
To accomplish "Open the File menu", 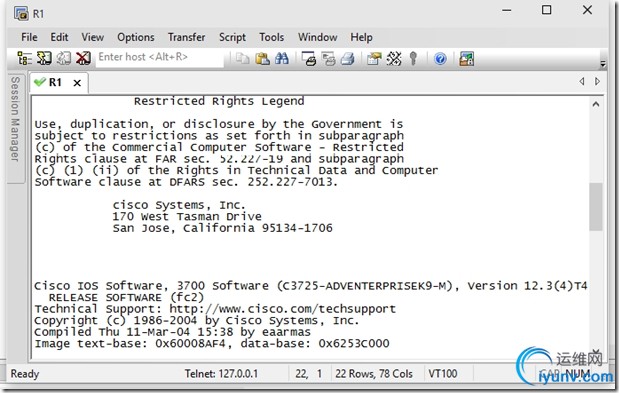I will (29, 37).
